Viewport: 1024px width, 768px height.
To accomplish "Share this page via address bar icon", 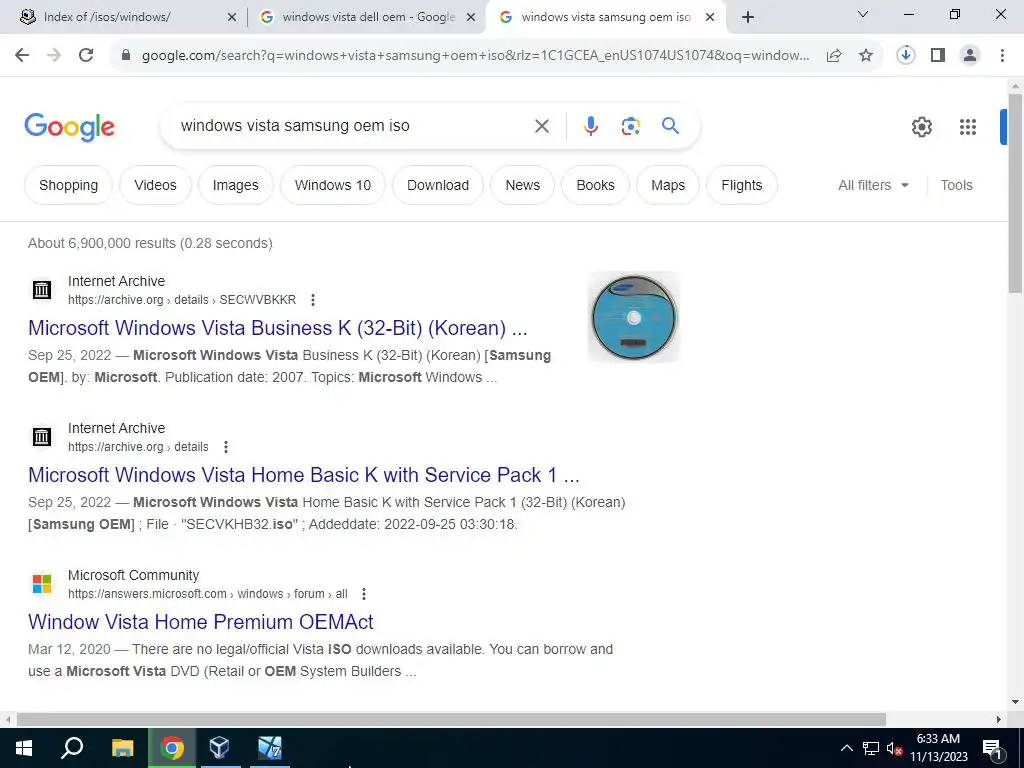I will click(834, 56).
